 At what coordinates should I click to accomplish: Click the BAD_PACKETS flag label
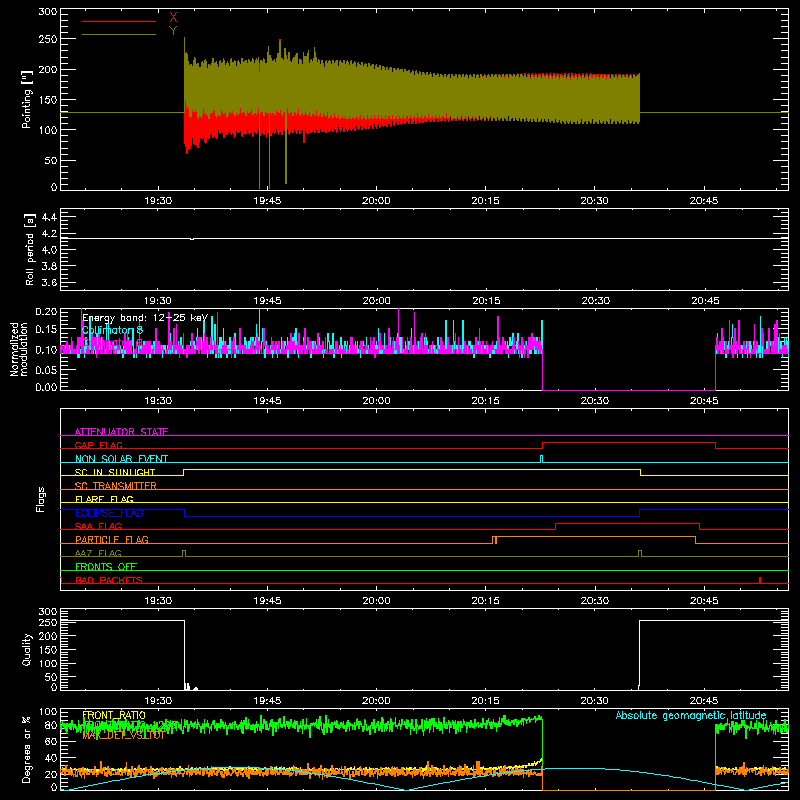pyautogui.click(x=109, y=580)
